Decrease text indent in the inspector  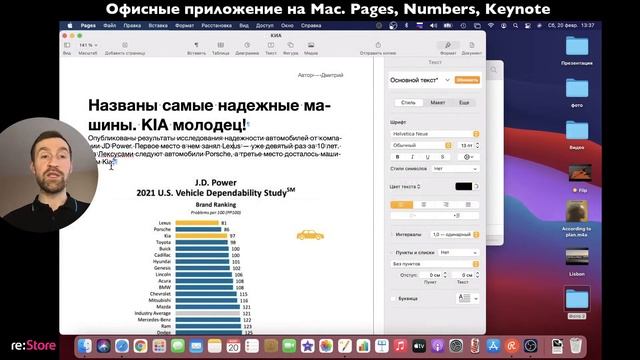412,215
